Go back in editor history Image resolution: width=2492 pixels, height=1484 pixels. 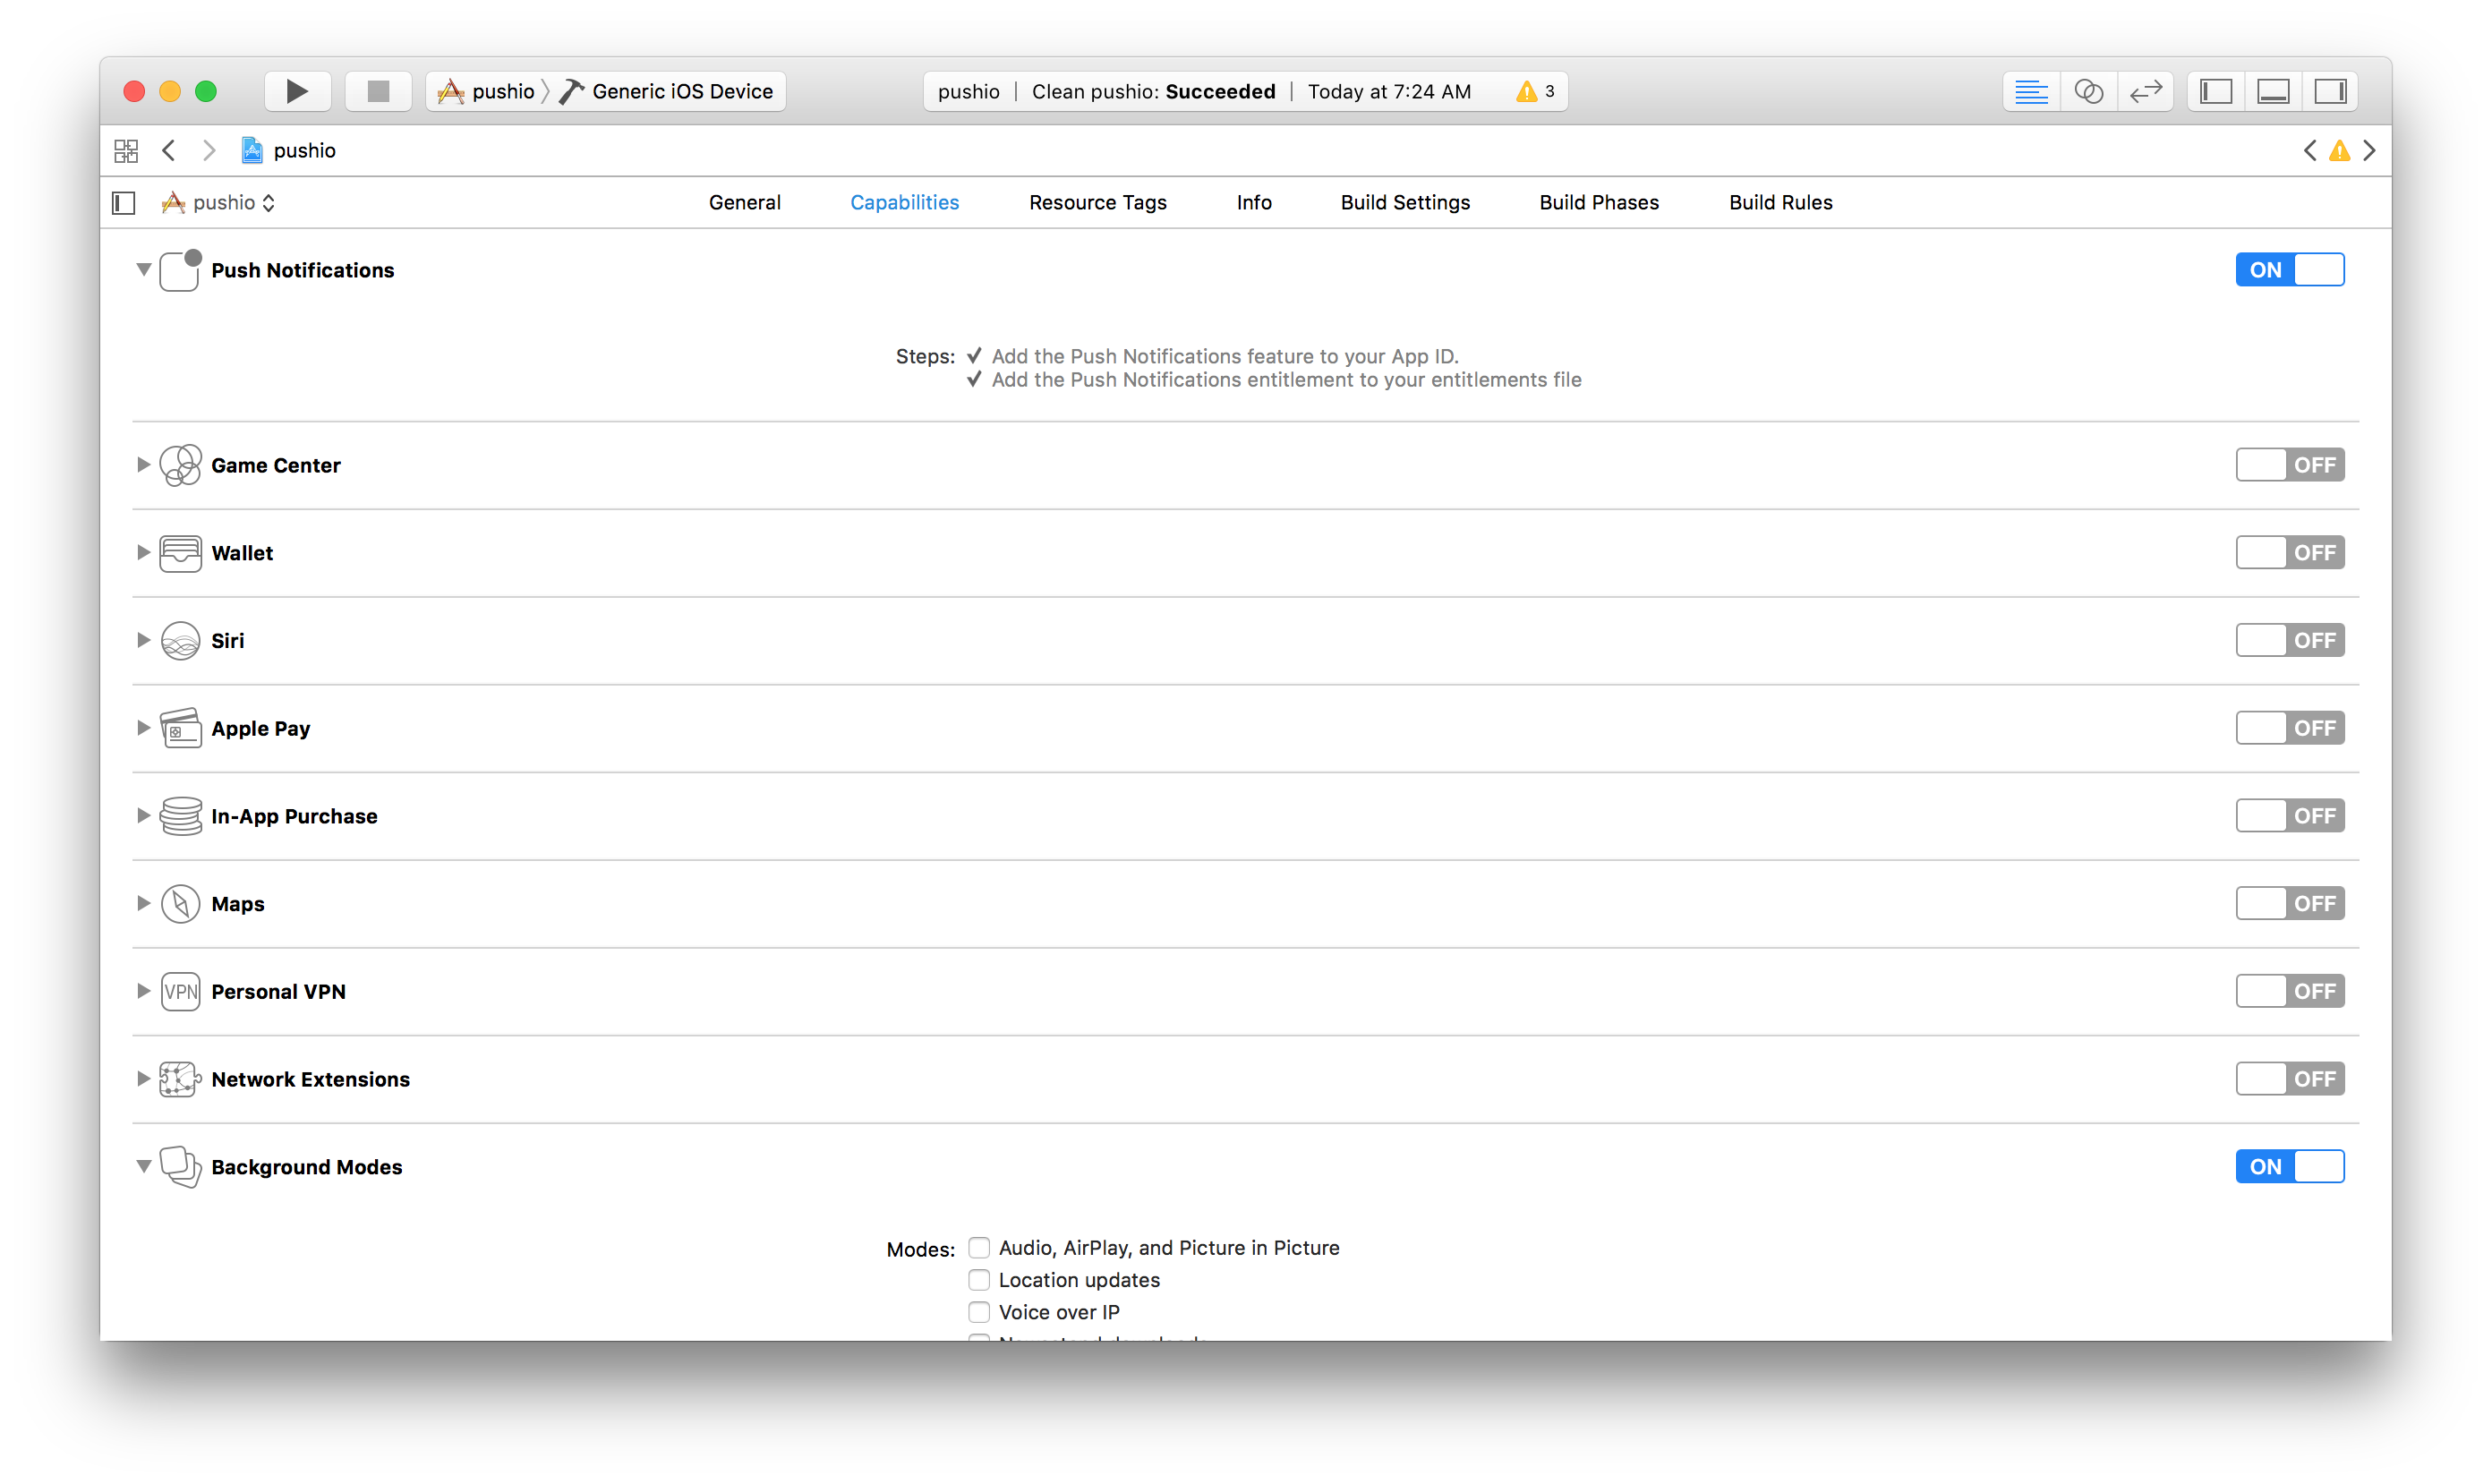[169, 151]
